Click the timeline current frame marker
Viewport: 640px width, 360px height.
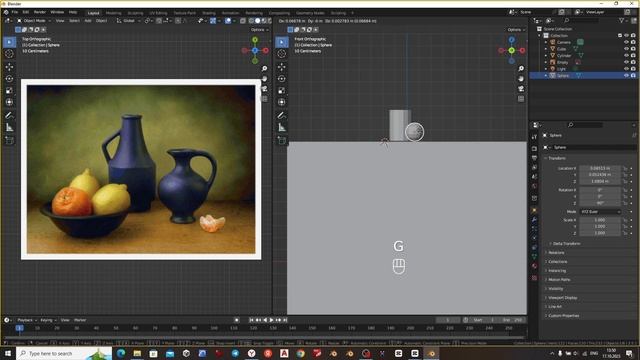click(19, 328)
